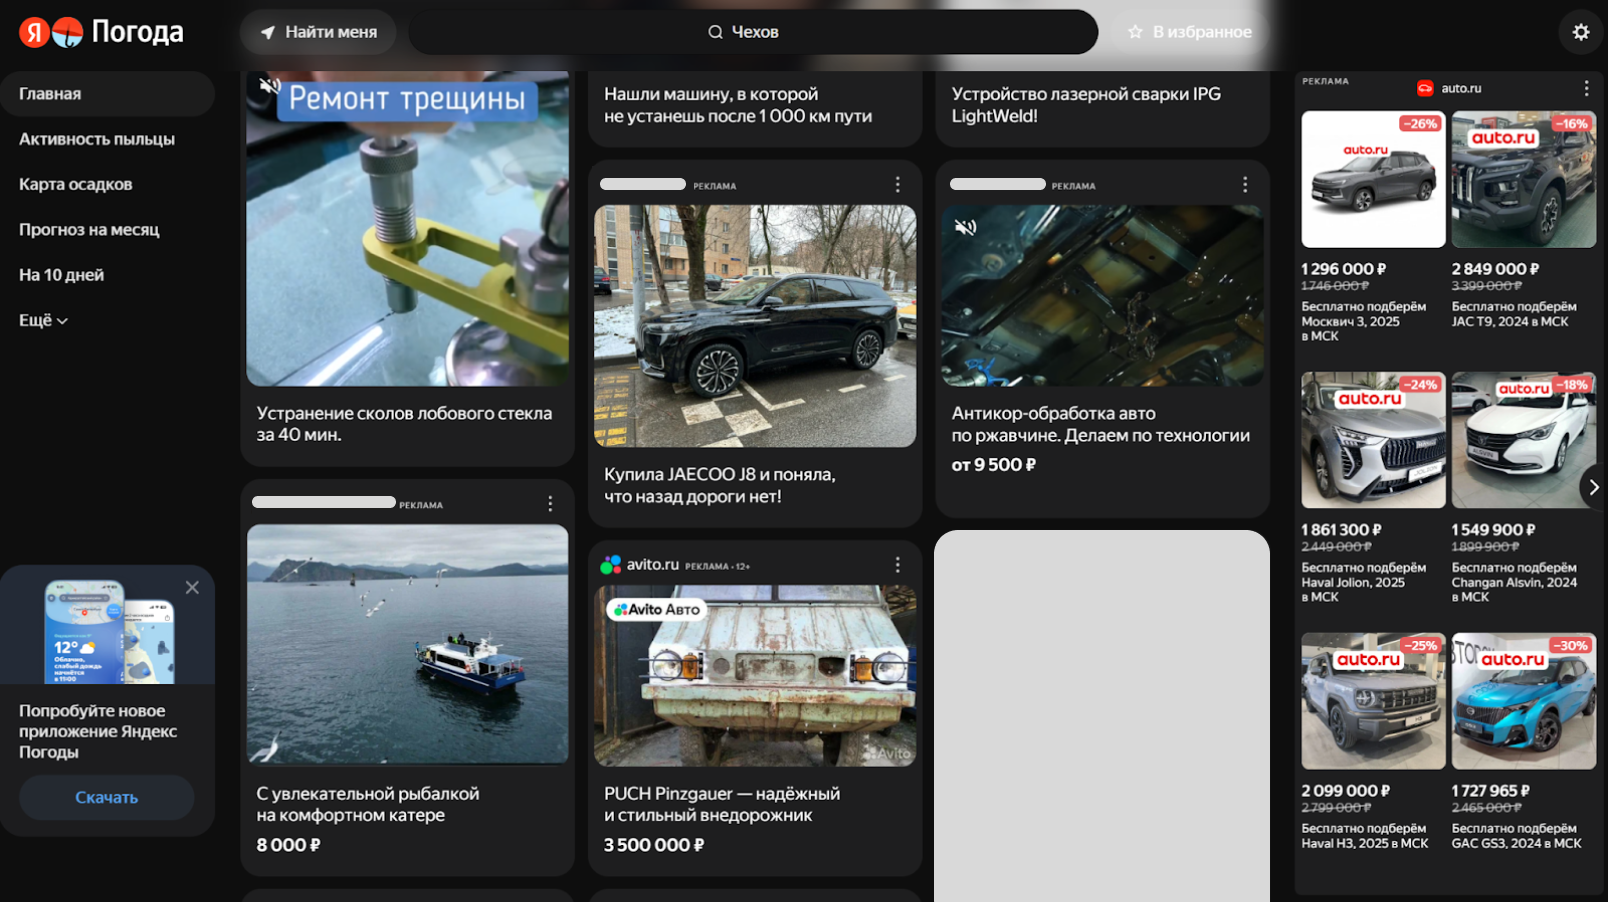Open options menu for auto.ru ad panel
Screen dimensions: 1608x902
tap(1586, 88)
